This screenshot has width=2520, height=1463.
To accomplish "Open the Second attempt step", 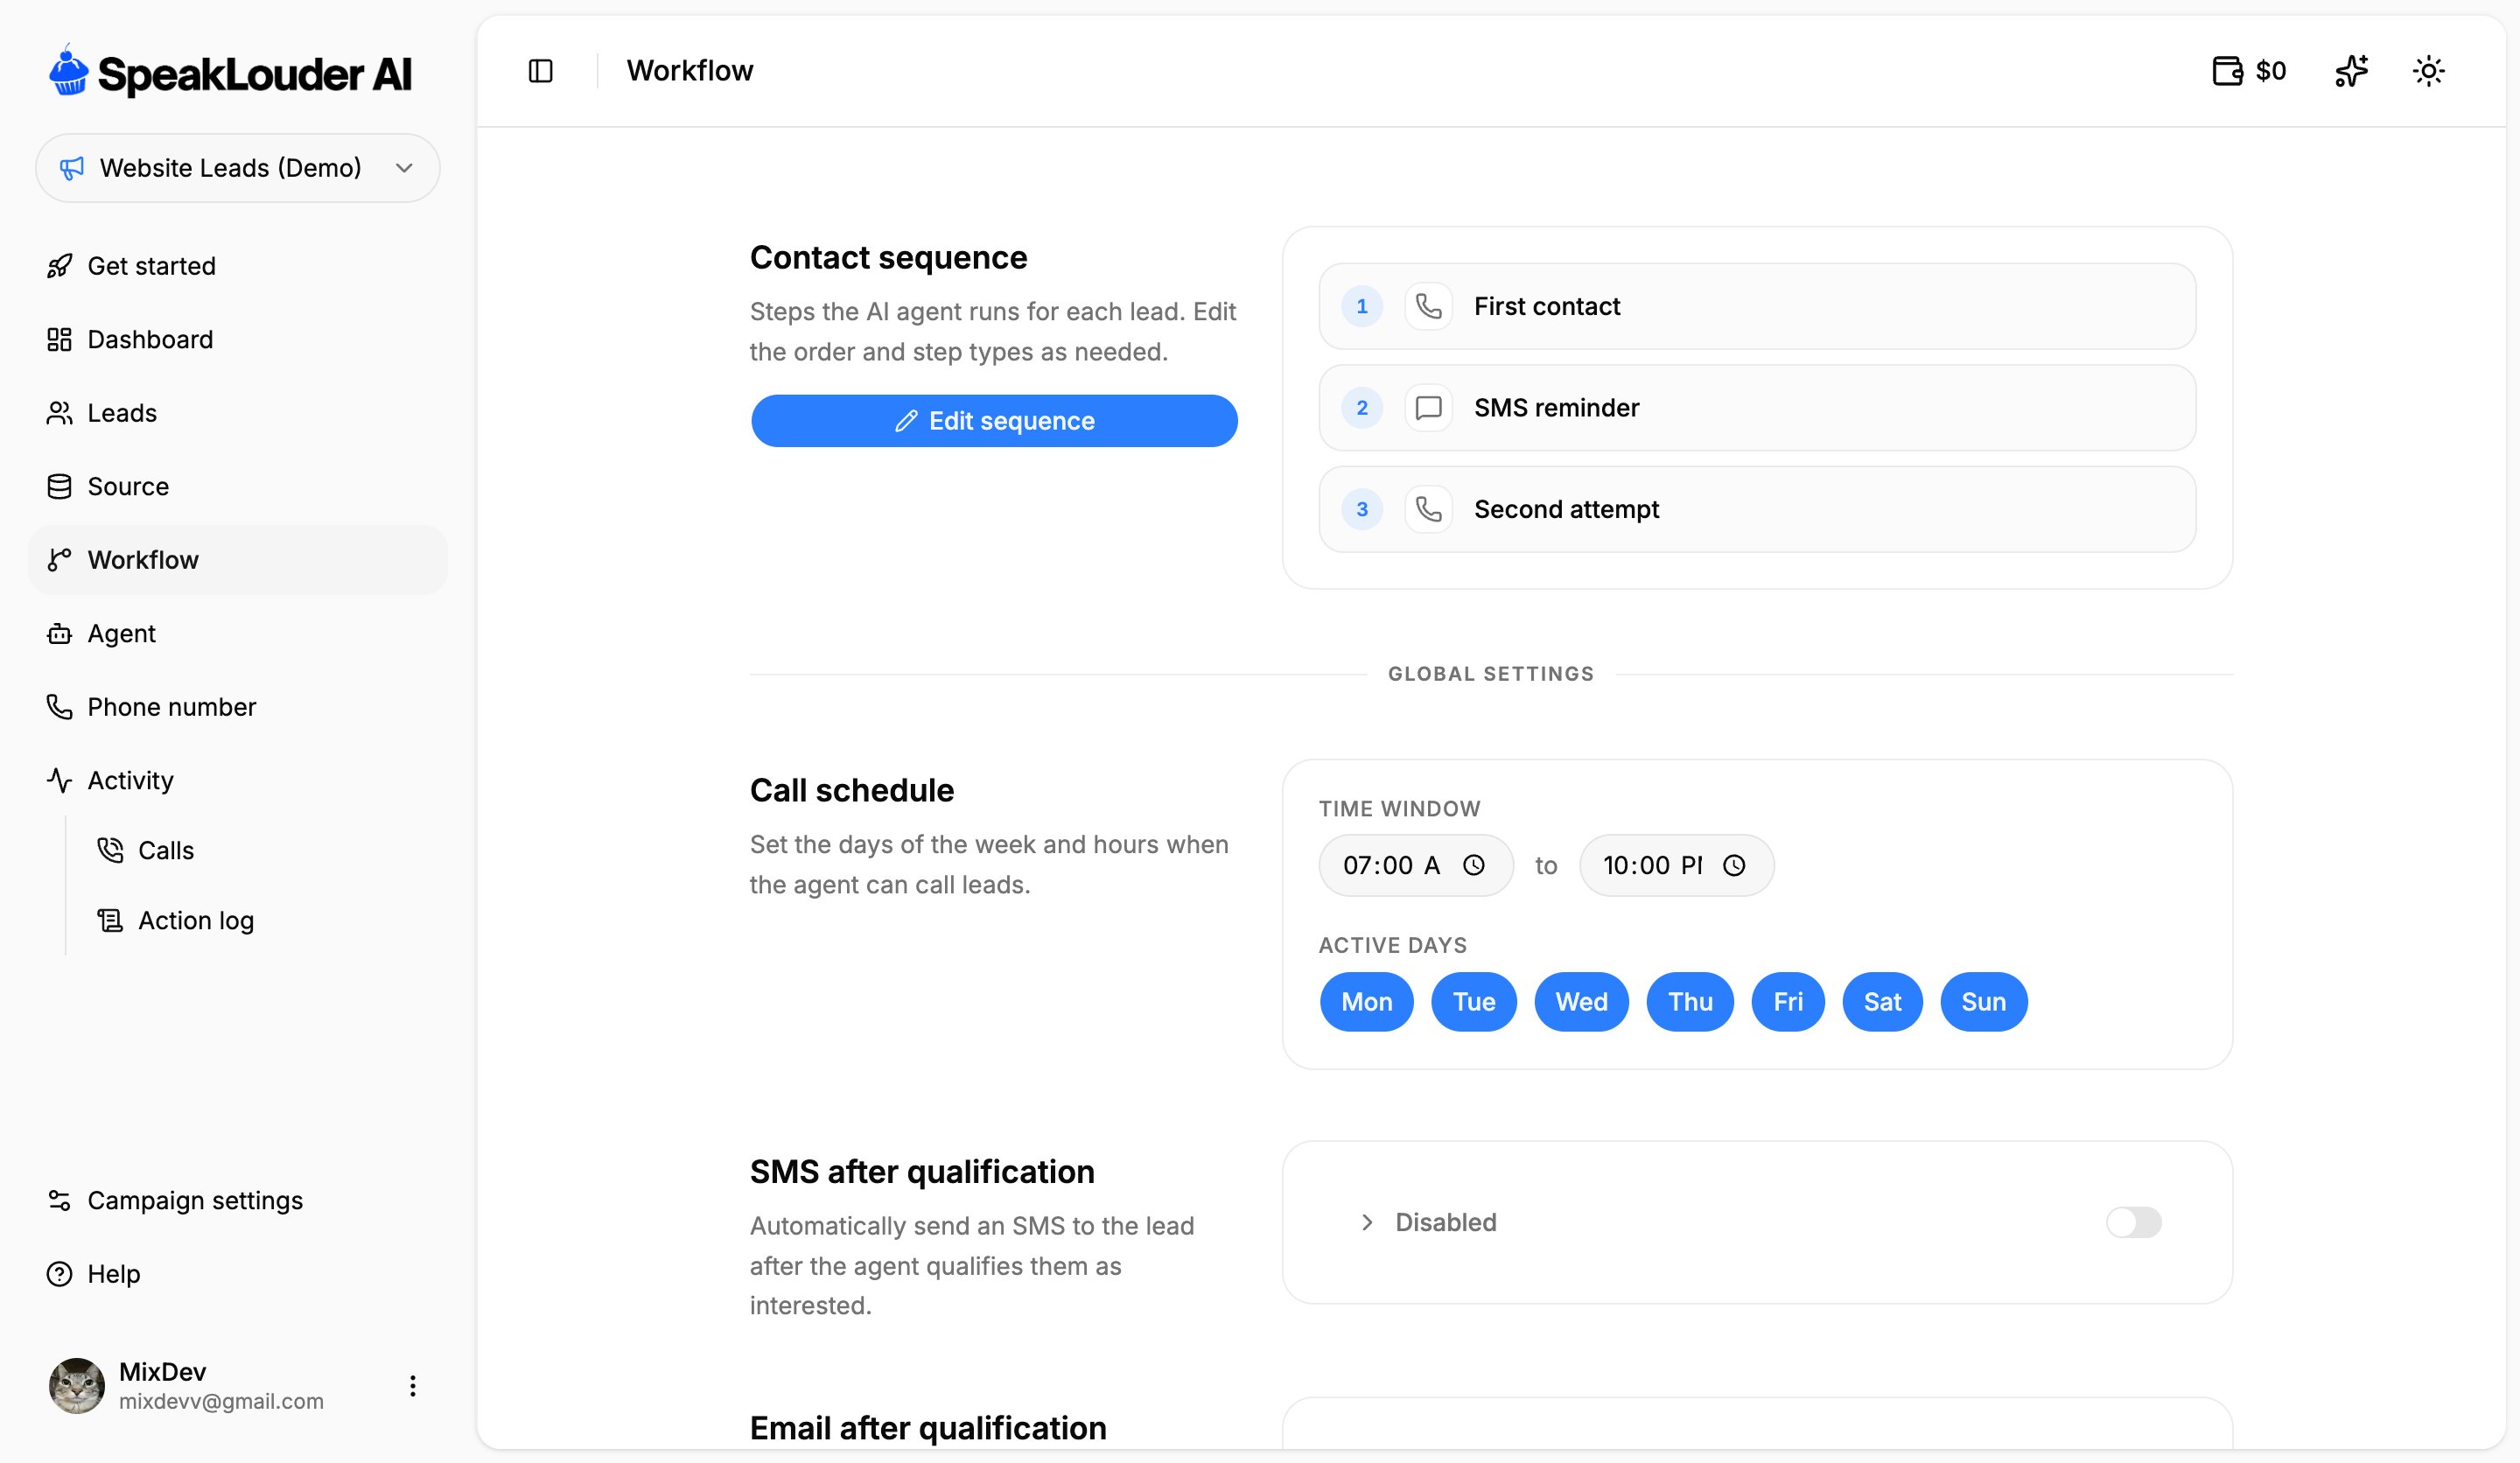I will click(1757, 509).
